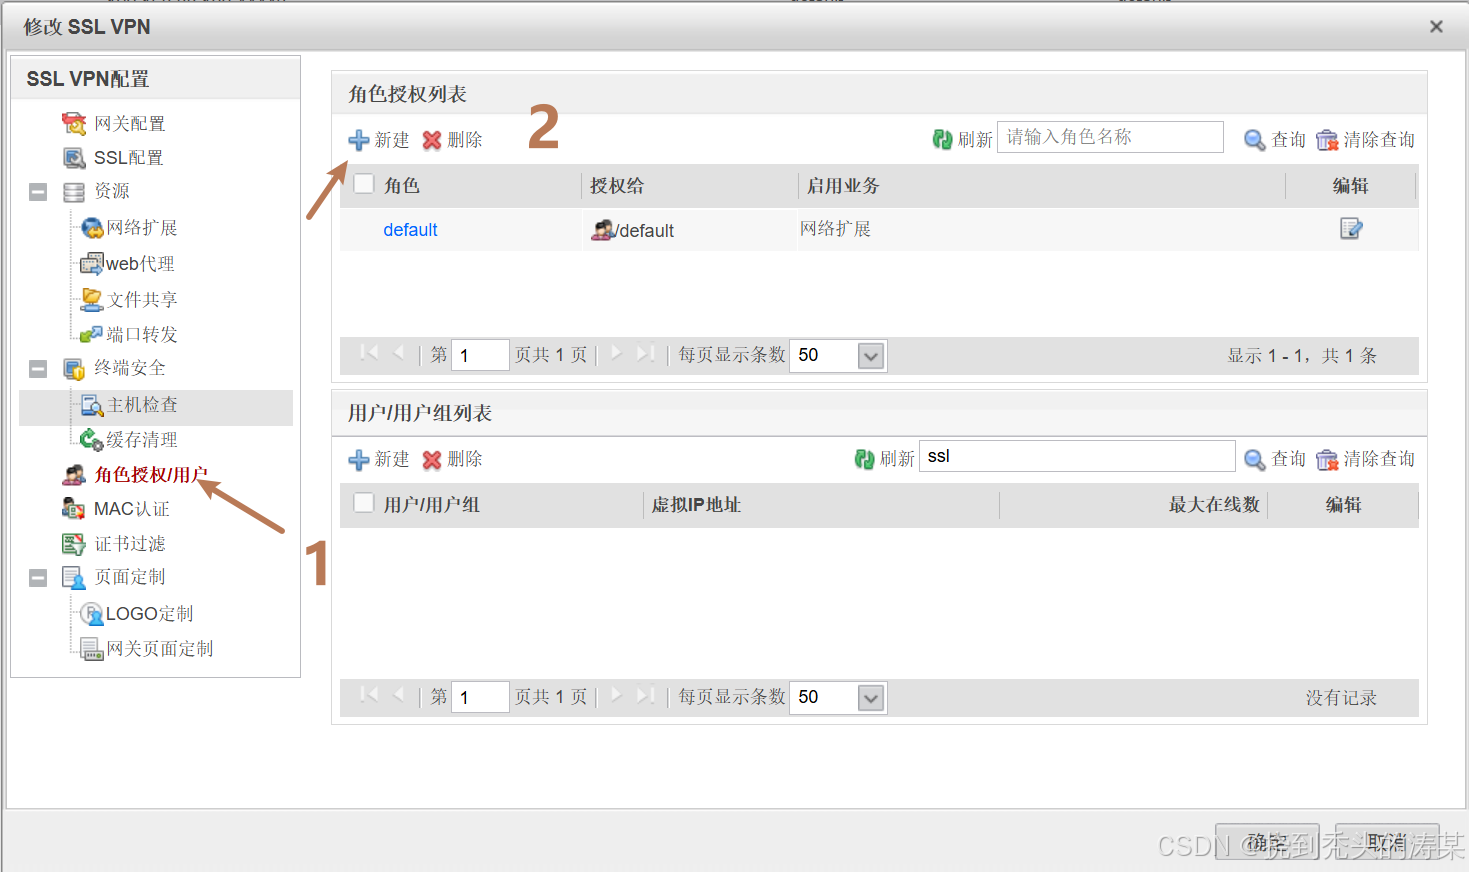Screen dimensions: 1469x872
Task: Open 主机检查 tree item
Action: point(142,405)
